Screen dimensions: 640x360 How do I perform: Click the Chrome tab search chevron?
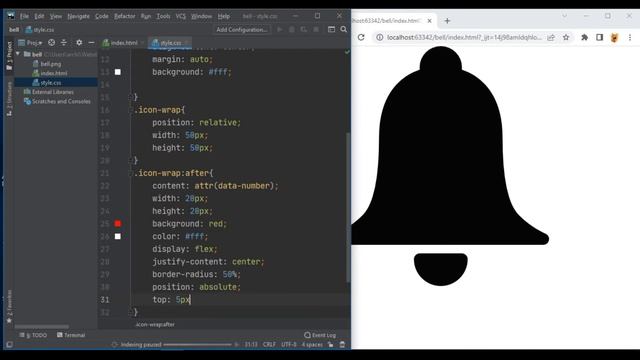click(x=564, y=16)
